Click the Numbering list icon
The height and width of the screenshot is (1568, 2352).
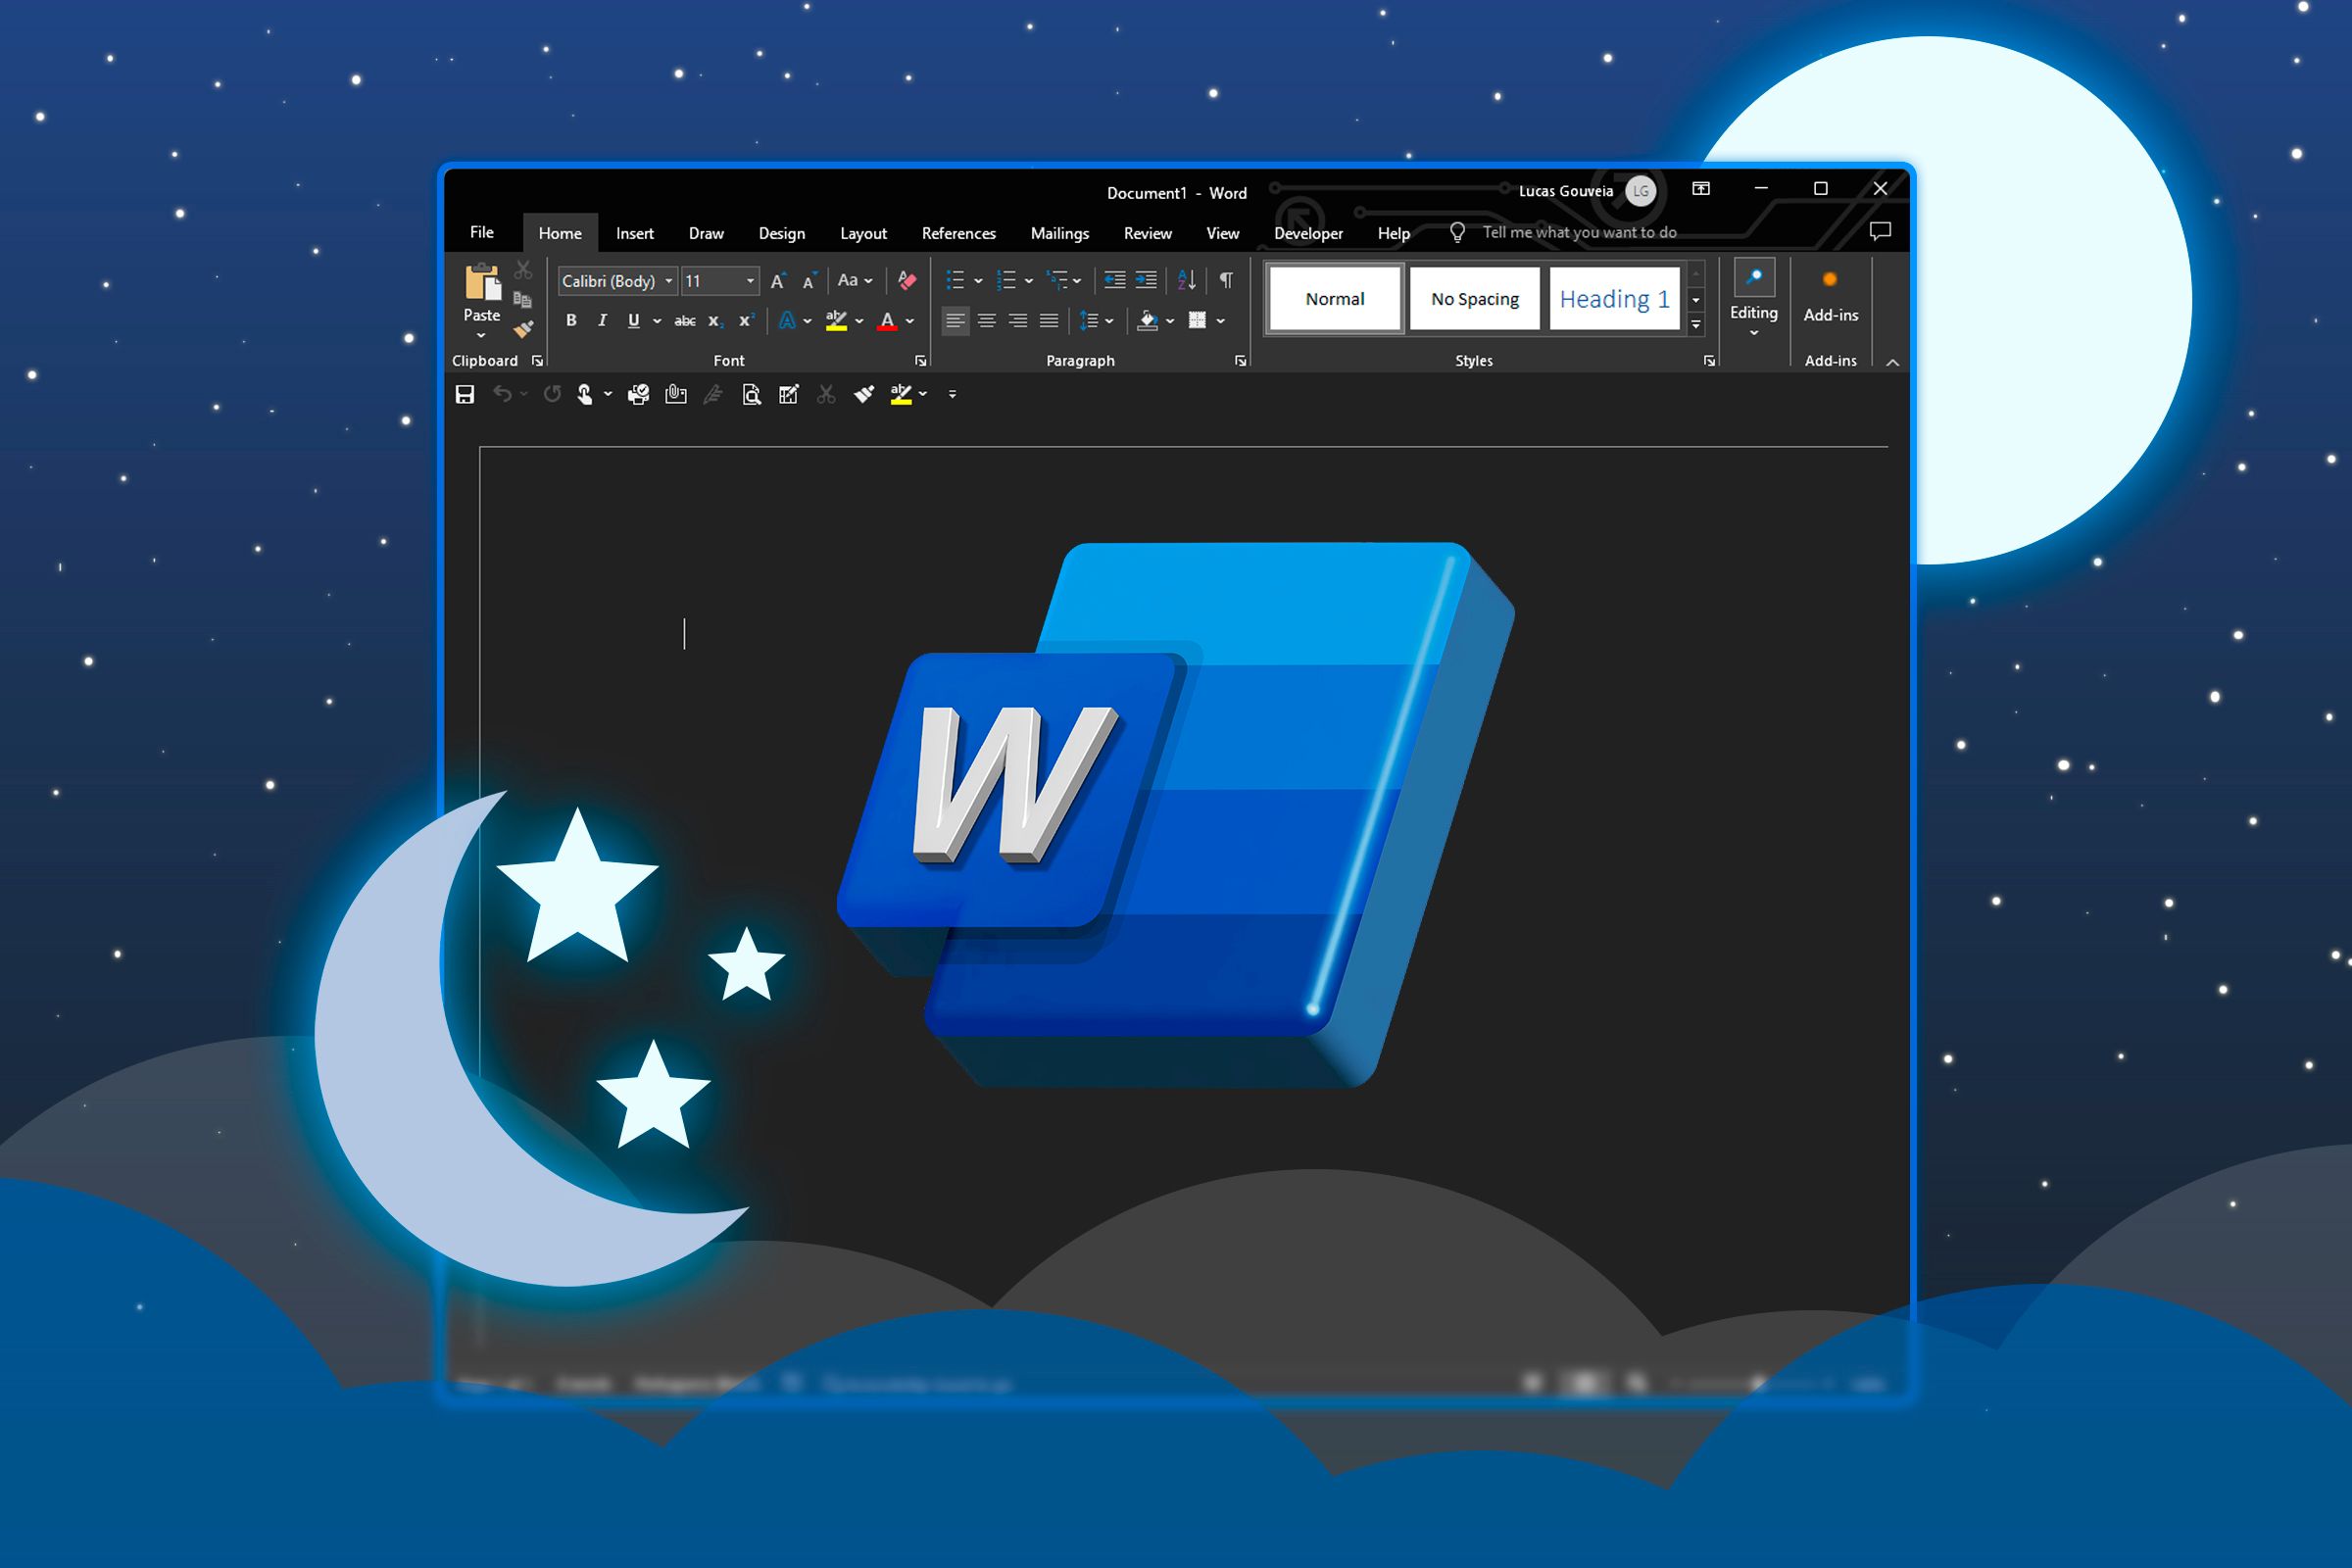(x=1007, y=280)
